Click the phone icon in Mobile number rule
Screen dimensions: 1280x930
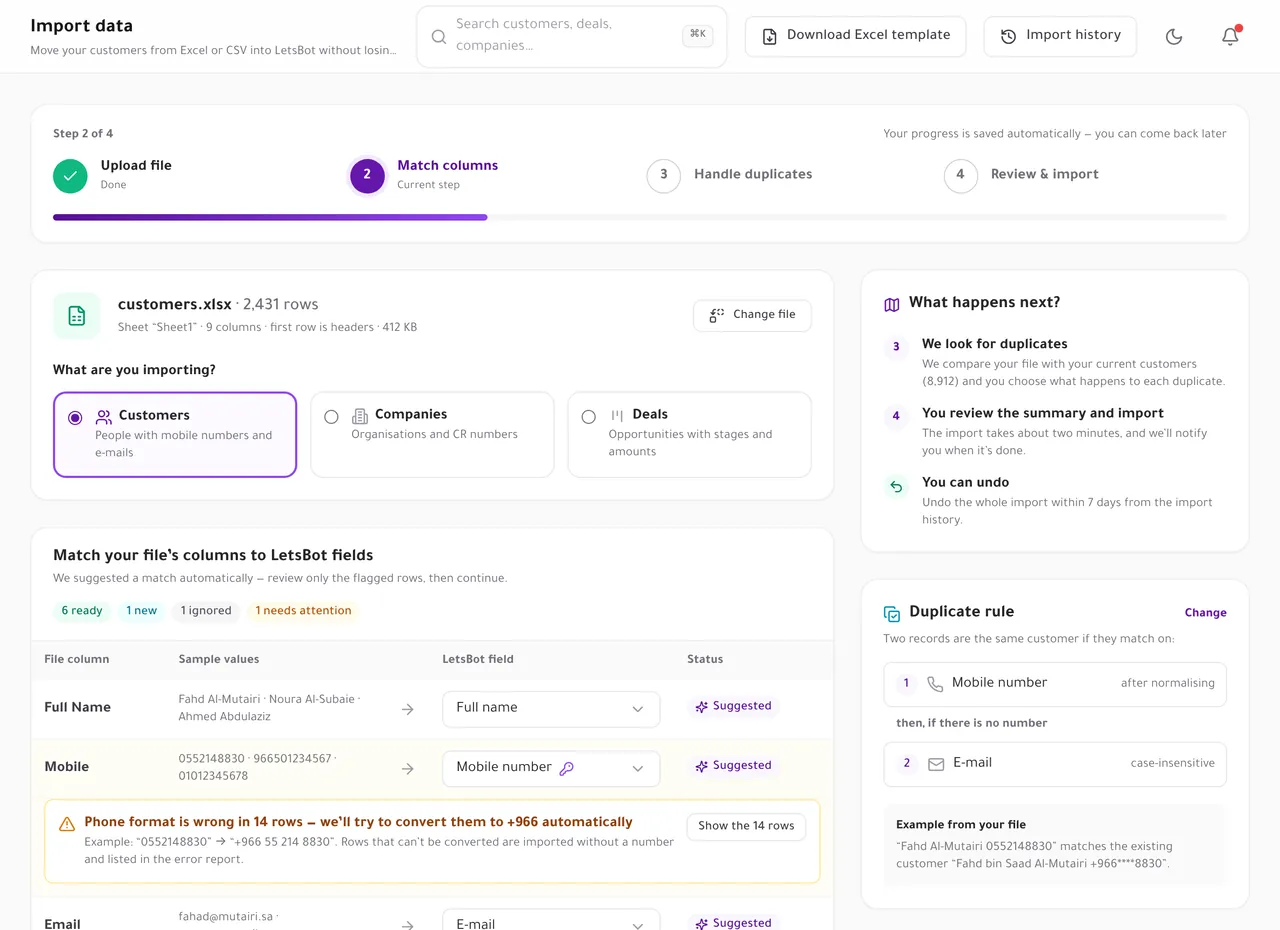click(x=935, y=684)
